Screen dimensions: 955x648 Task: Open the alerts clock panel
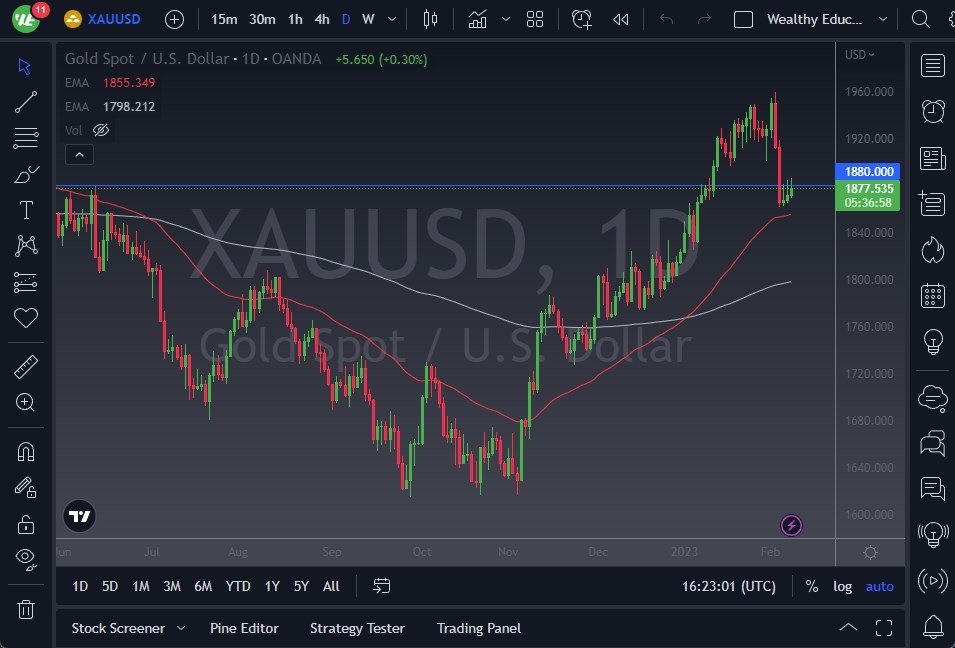[x=932, y=111]
